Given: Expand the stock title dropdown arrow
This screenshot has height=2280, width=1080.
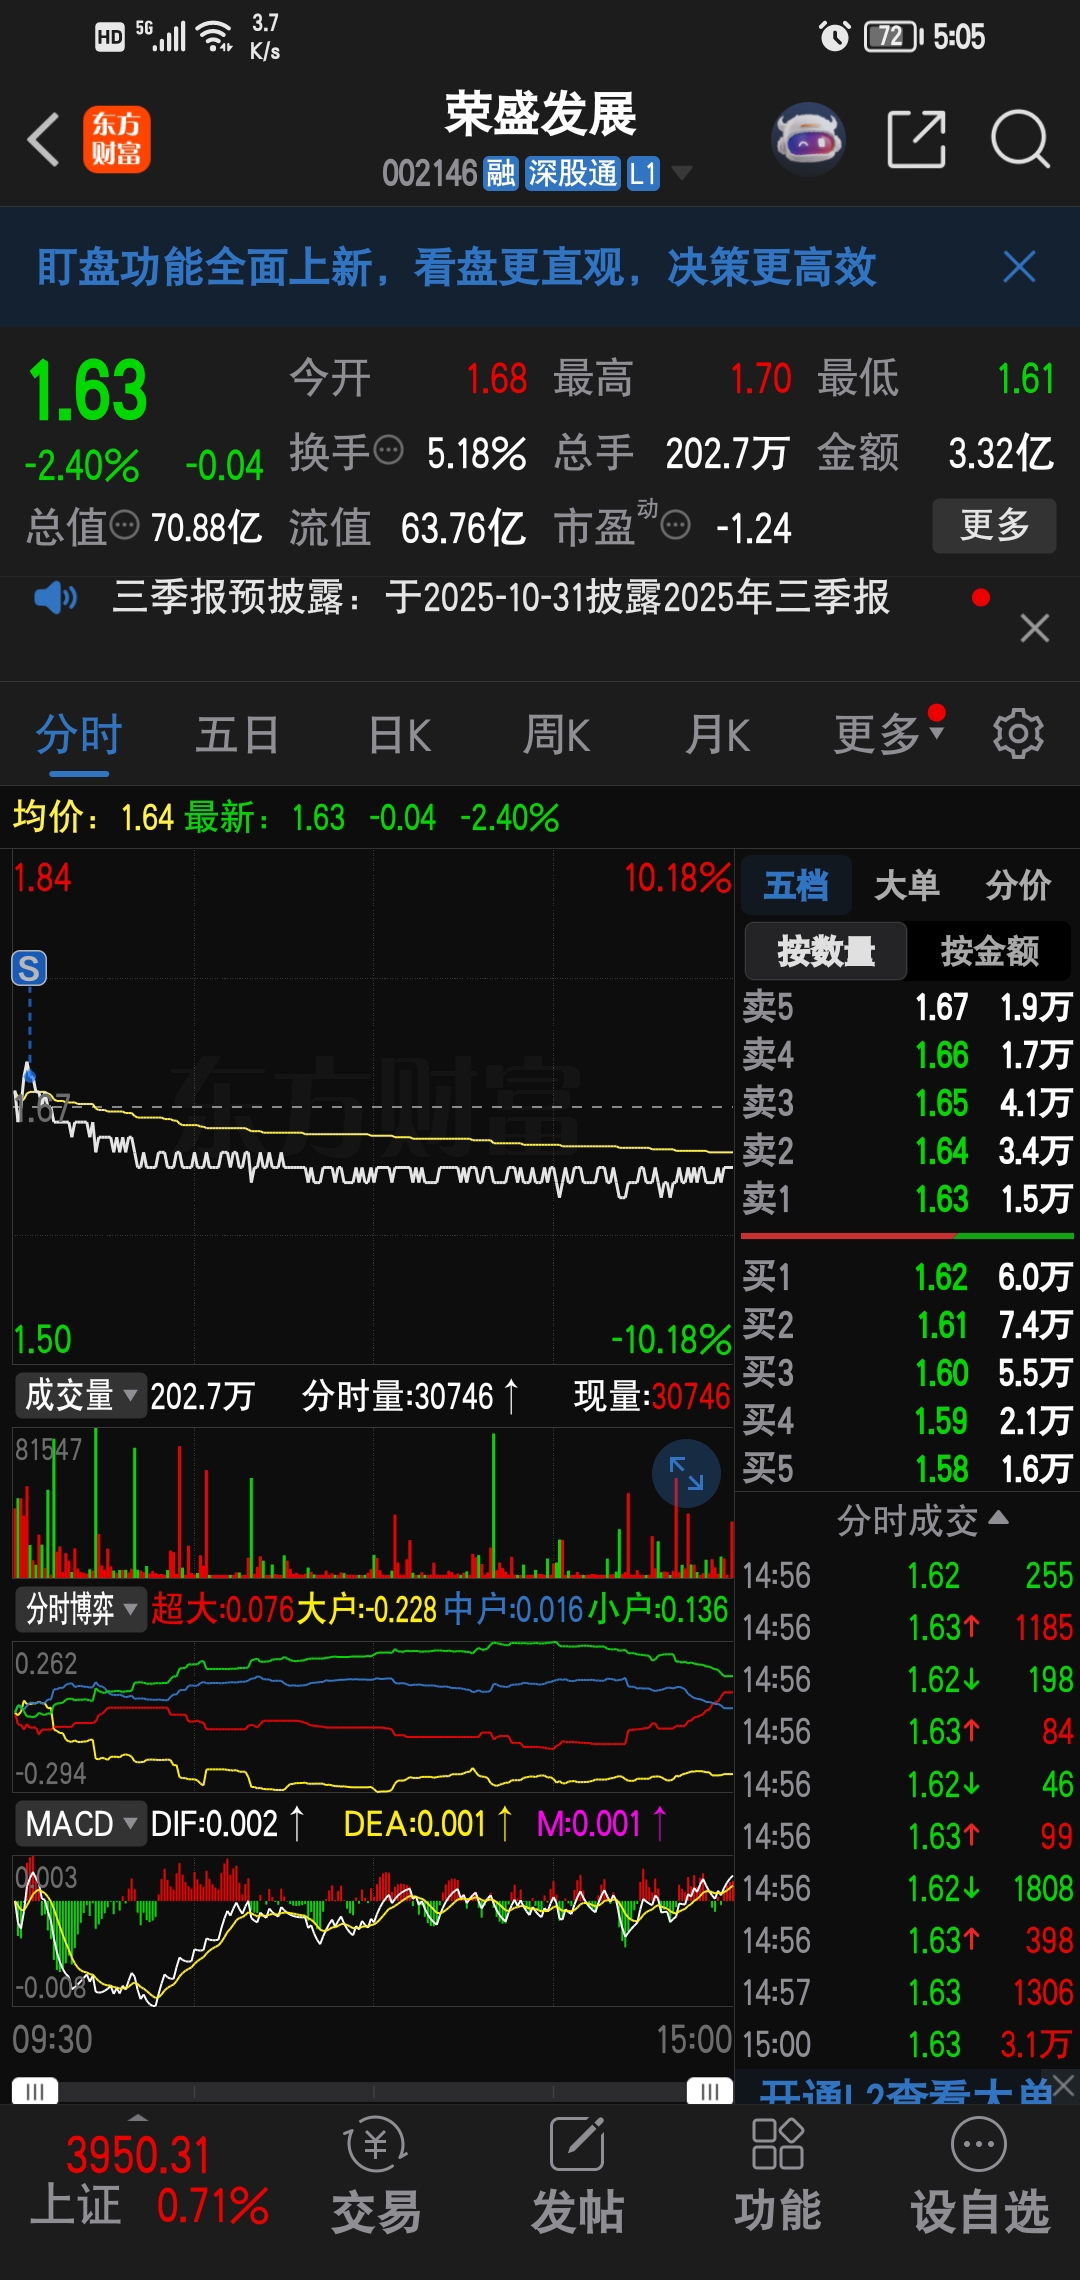Looking at the screenshot, I should pos(682,173).
